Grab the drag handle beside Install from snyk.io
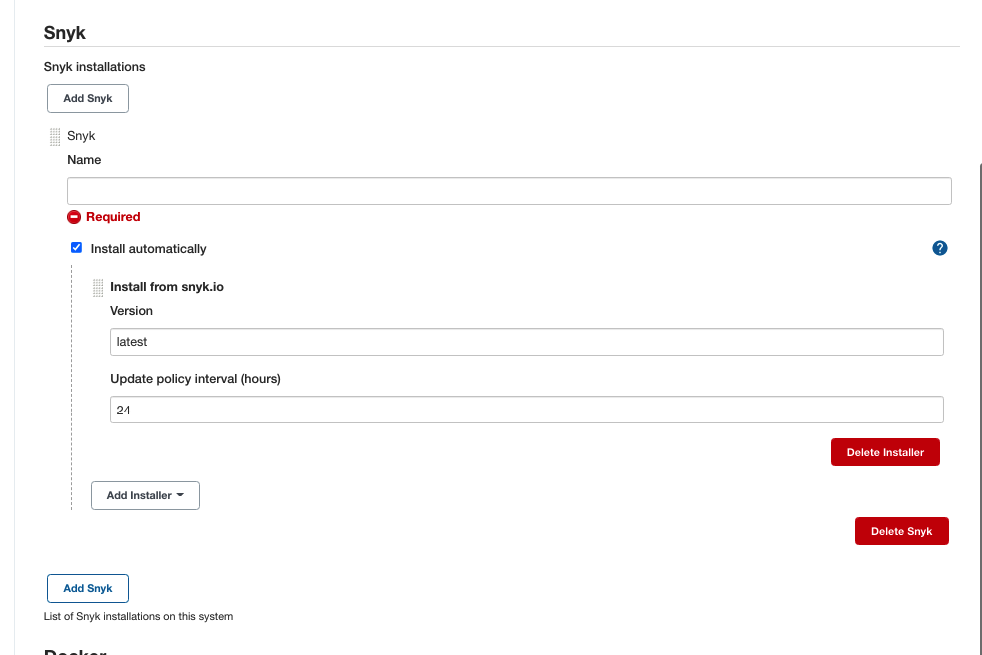 coord(98,288)
